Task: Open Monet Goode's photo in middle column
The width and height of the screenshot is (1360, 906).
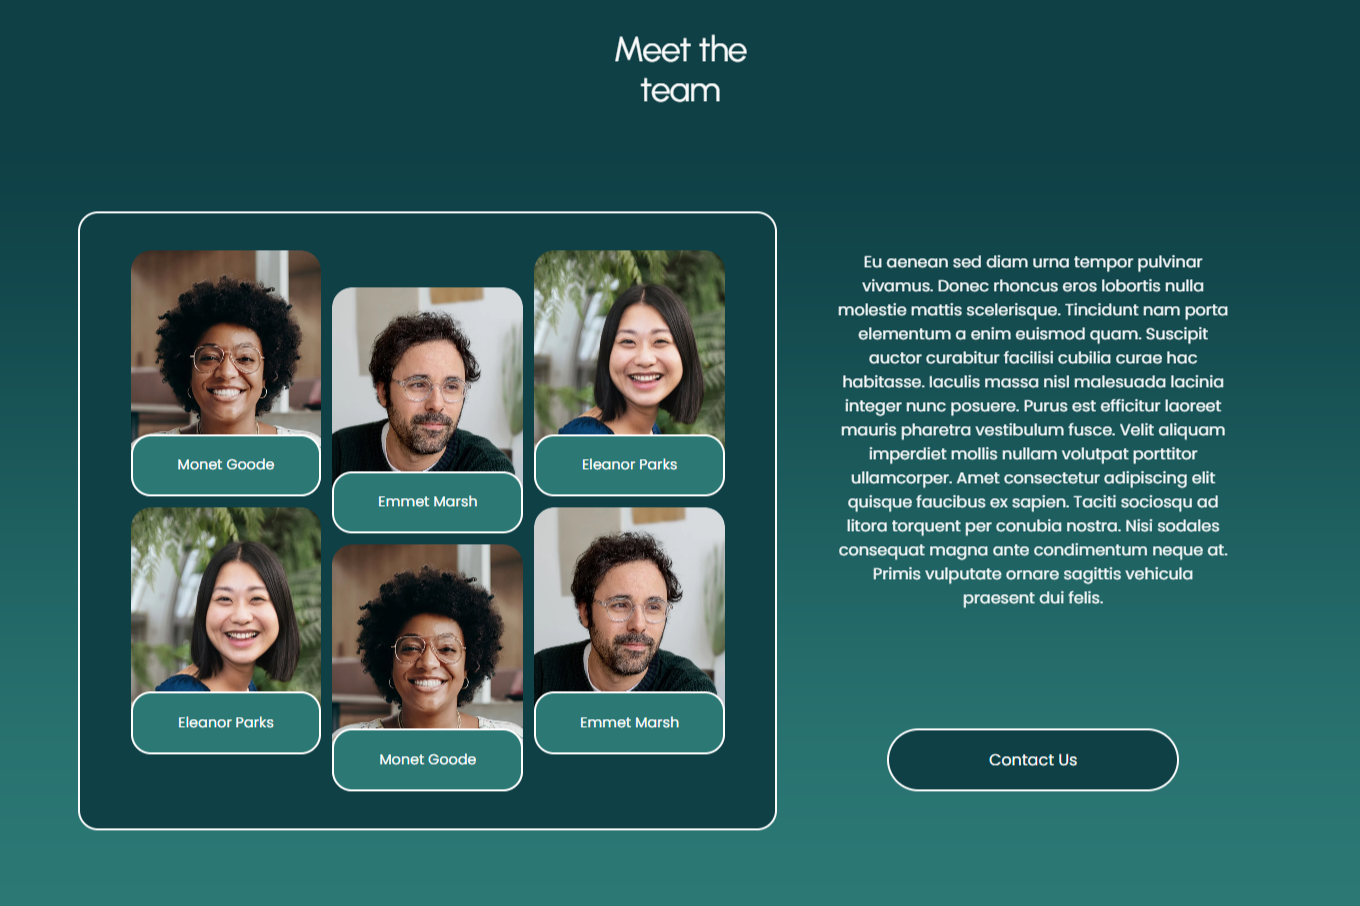Action: click(427, 637)
